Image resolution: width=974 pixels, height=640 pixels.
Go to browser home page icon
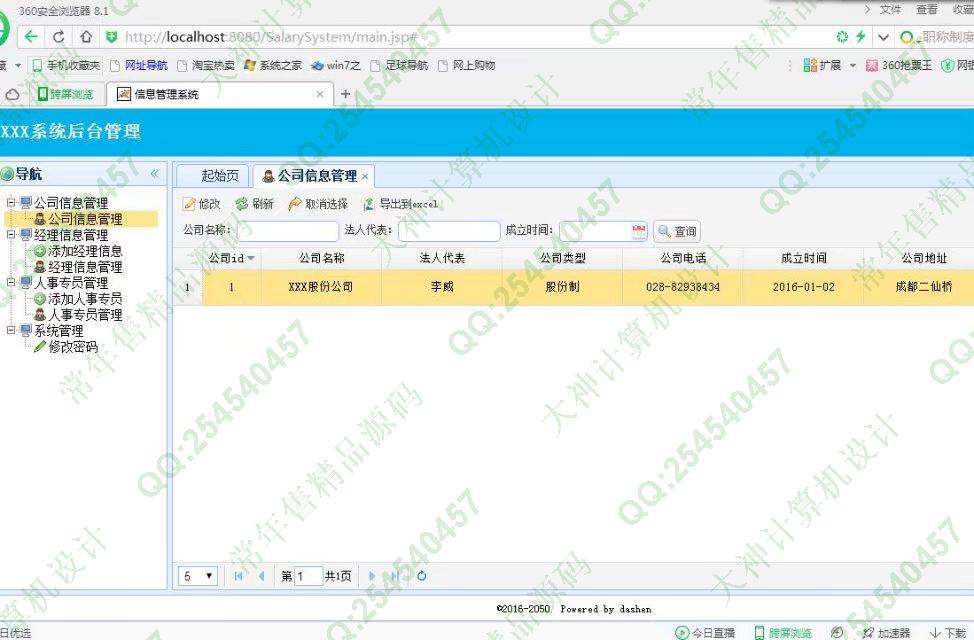(x=86, y=37)
